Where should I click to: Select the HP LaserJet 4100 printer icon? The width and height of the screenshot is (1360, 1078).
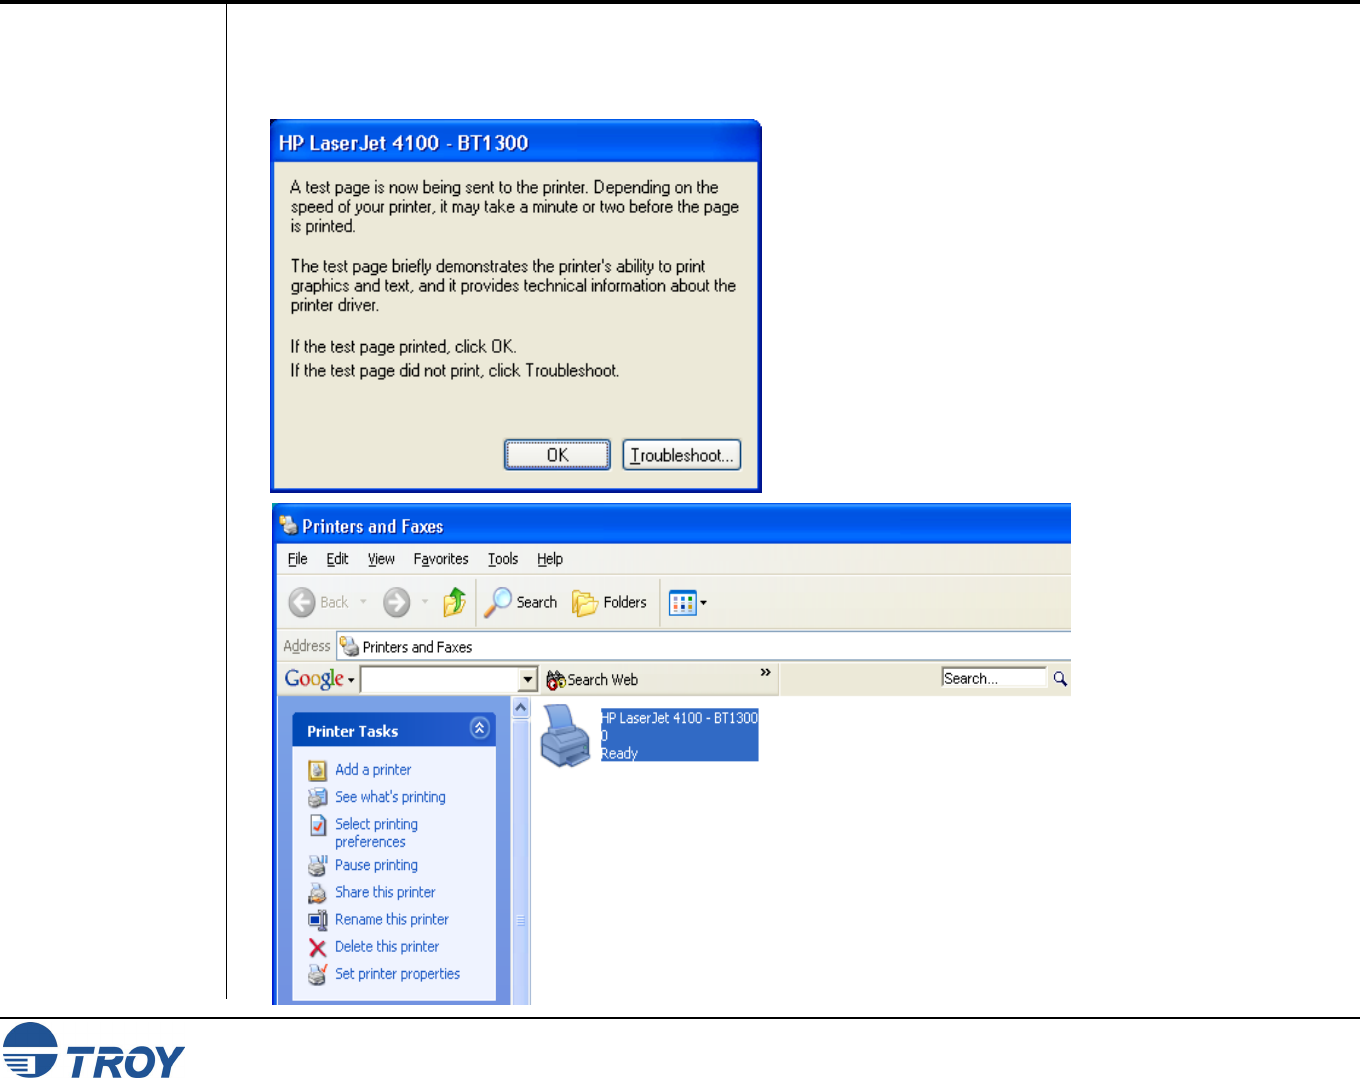click(x=567, y=735)
